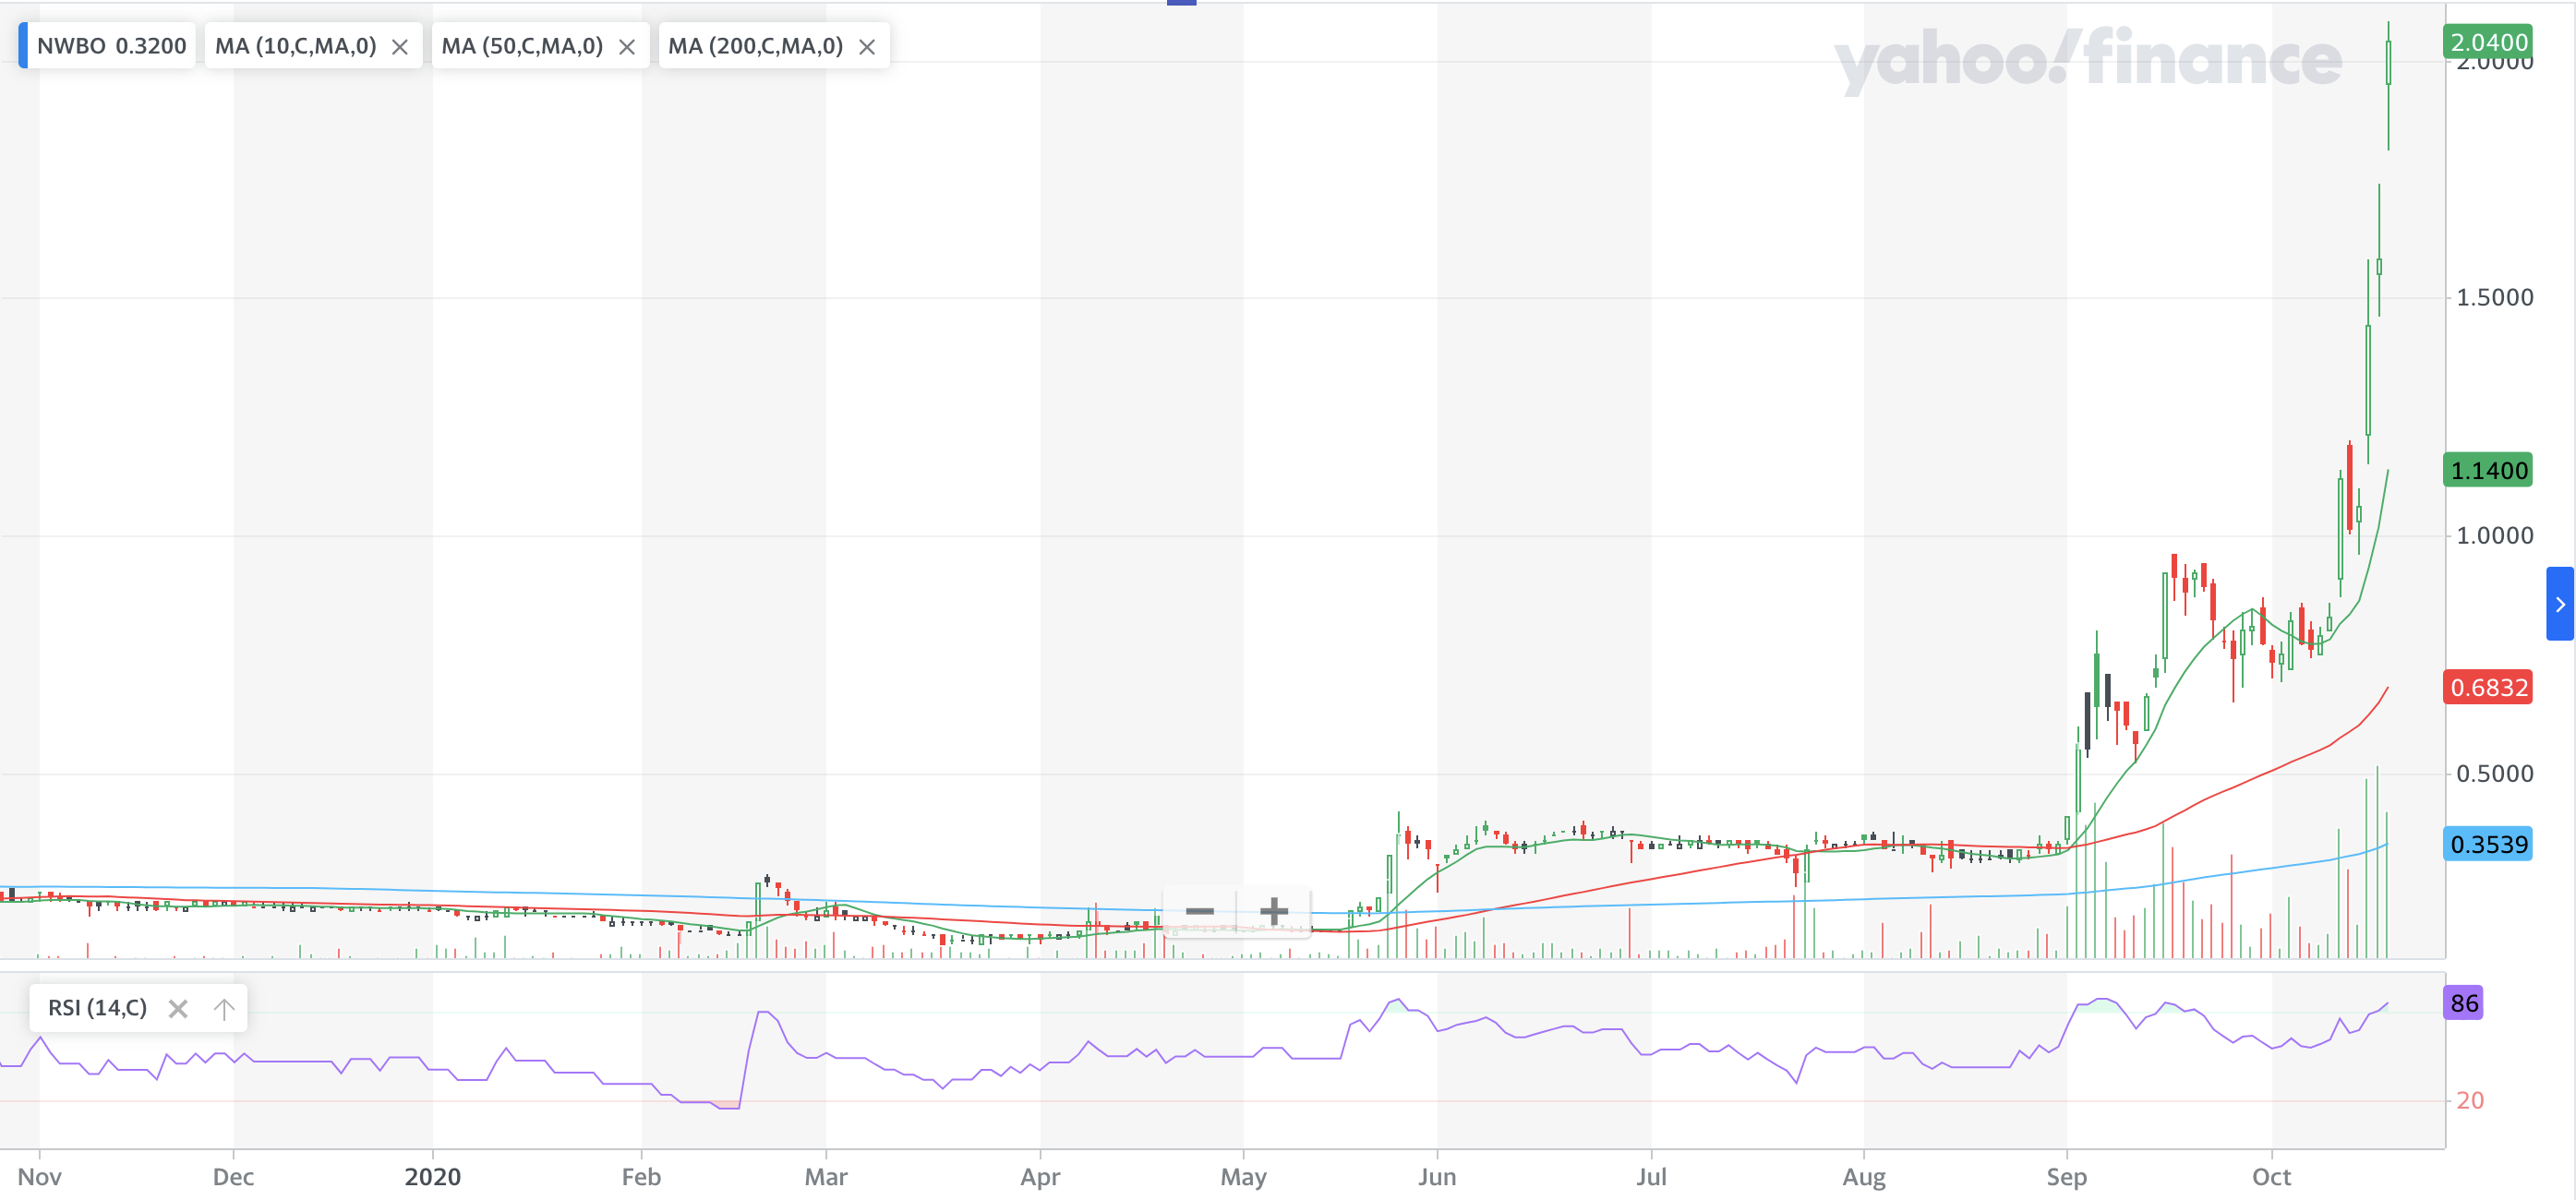Click the Oct label on time axis
The width and height of the screenshot is (2576, 1200).
tap(2271, 1177)
